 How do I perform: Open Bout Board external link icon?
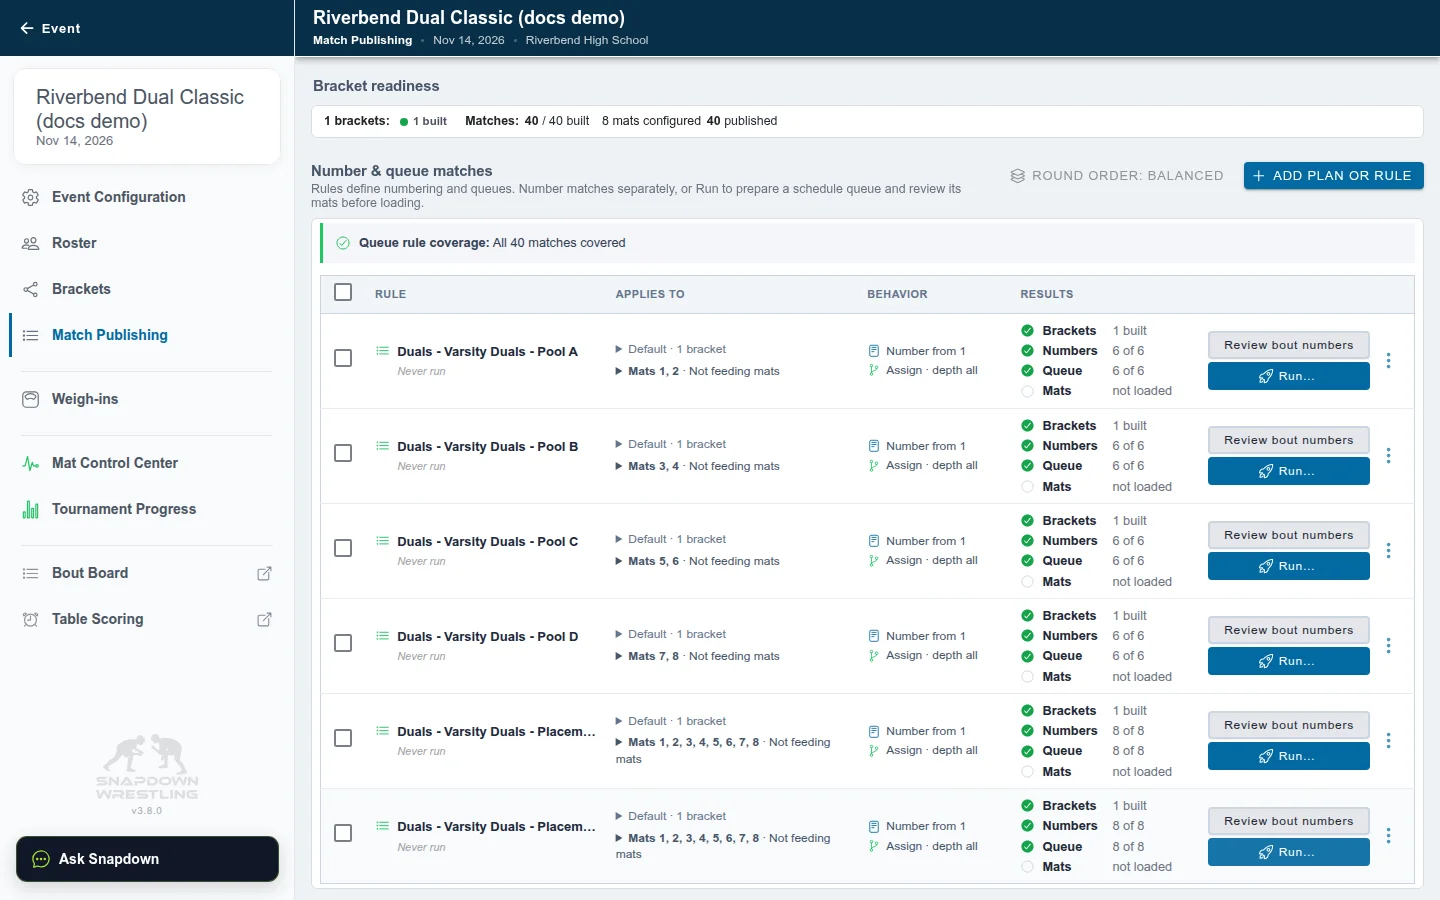[x=264, y=573]
